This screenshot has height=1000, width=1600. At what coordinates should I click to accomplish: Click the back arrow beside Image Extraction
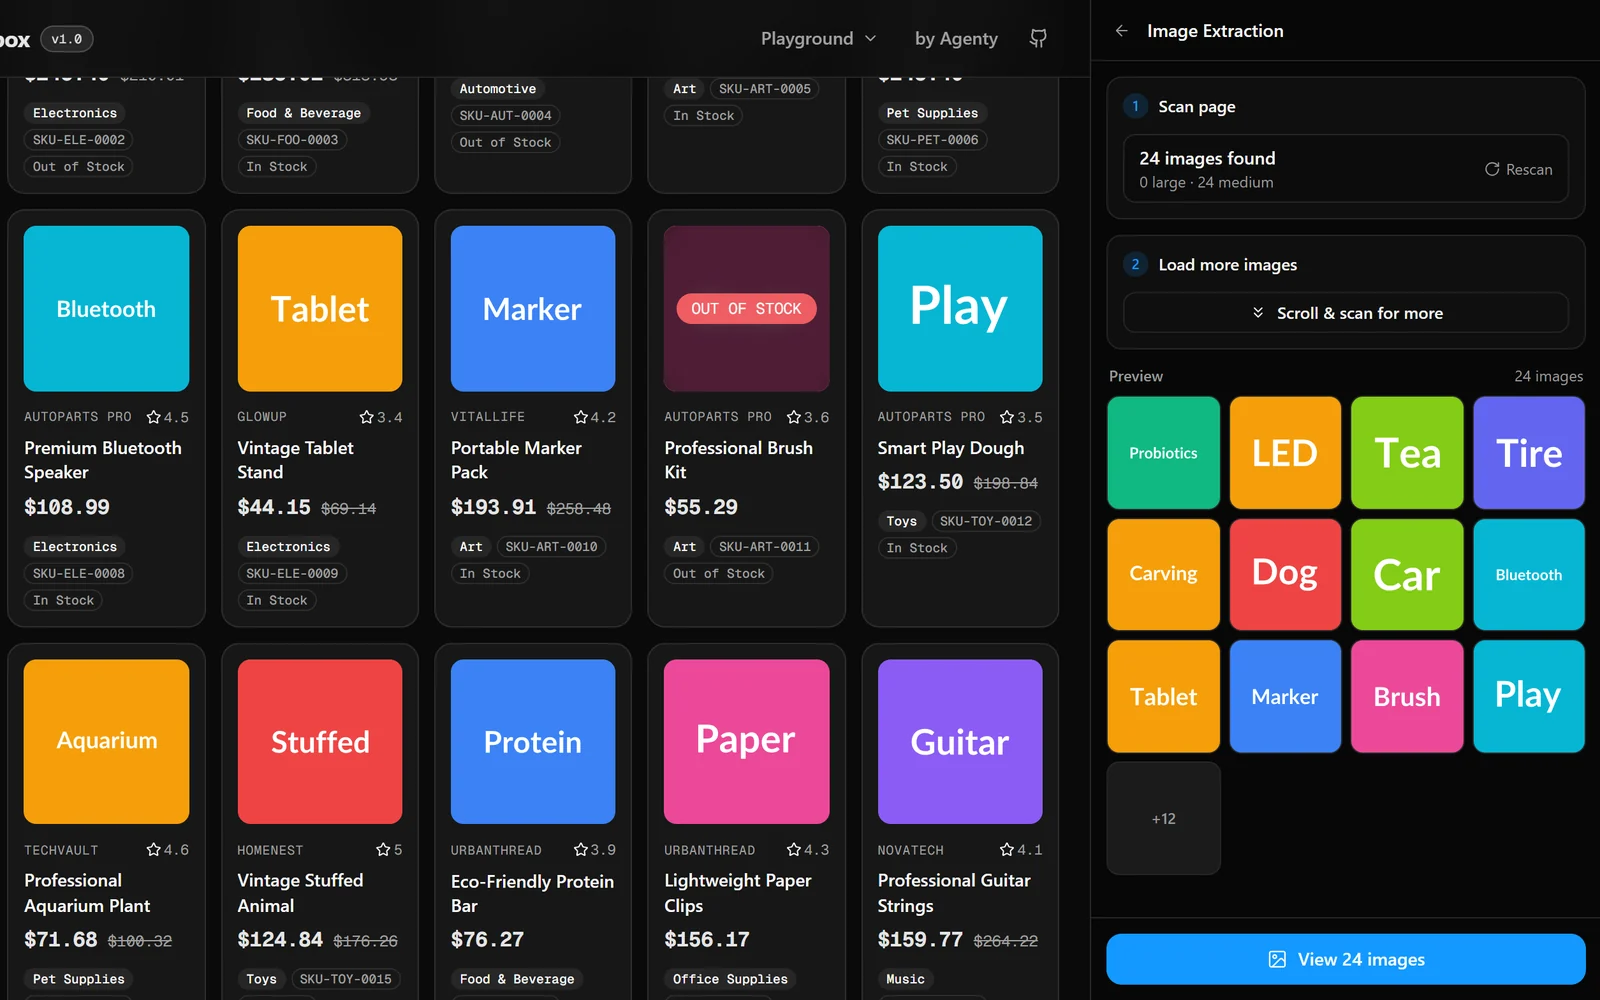click(1121, 31)
